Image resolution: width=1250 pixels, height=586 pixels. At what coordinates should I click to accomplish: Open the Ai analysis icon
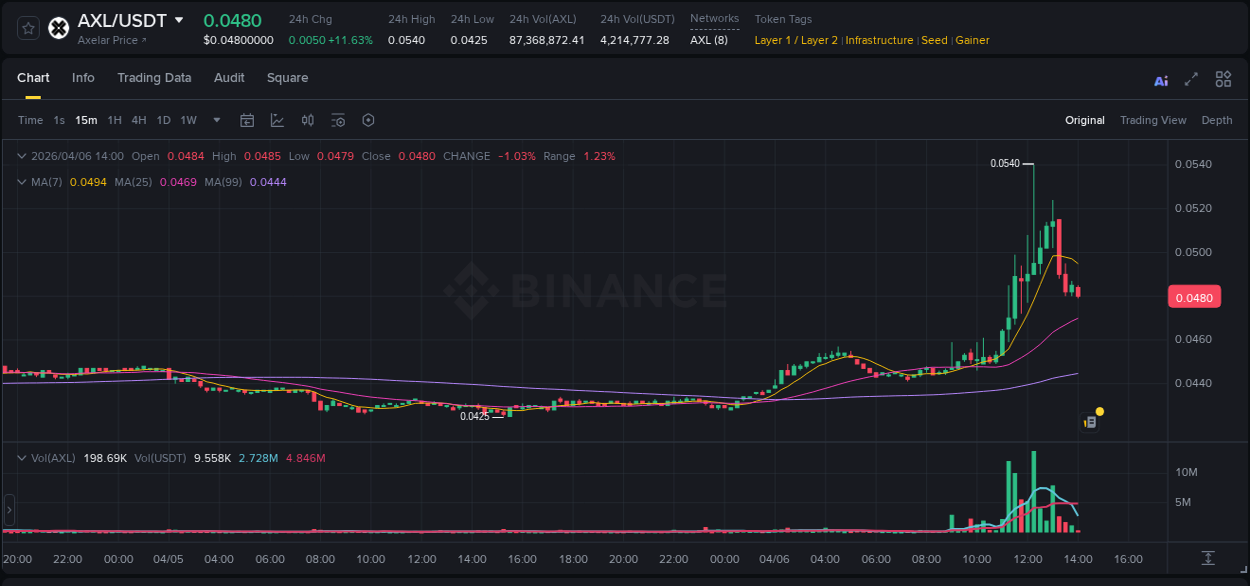point(1161,81)
